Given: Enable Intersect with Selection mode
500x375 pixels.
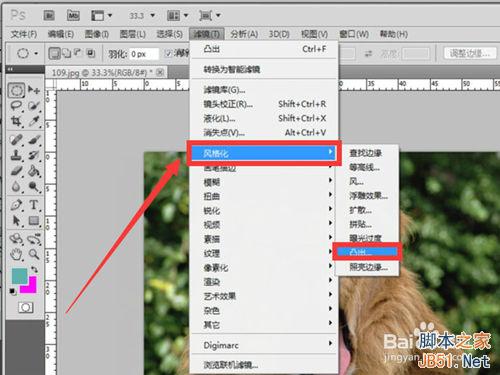Looking at the screenshot, I should [x=90, y=53].
